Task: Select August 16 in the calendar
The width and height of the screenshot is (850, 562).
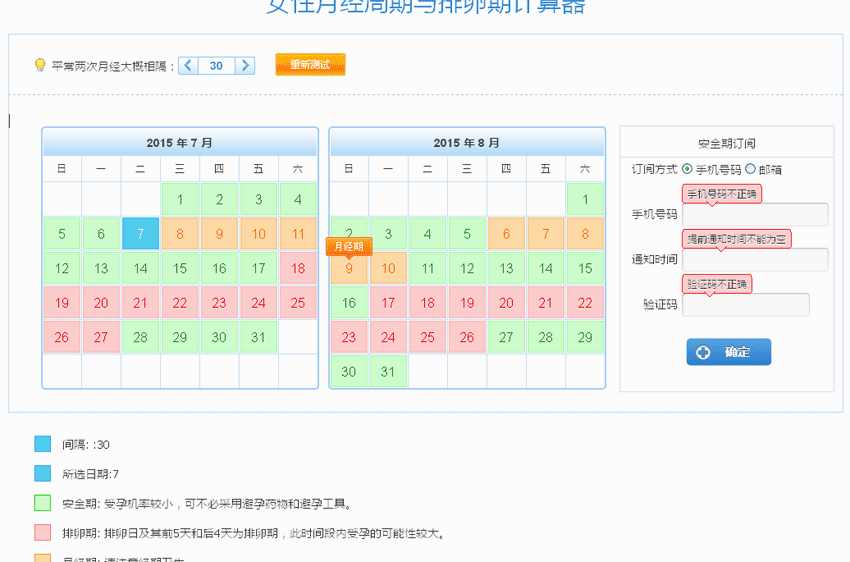Action: click(x=349, y=302)
